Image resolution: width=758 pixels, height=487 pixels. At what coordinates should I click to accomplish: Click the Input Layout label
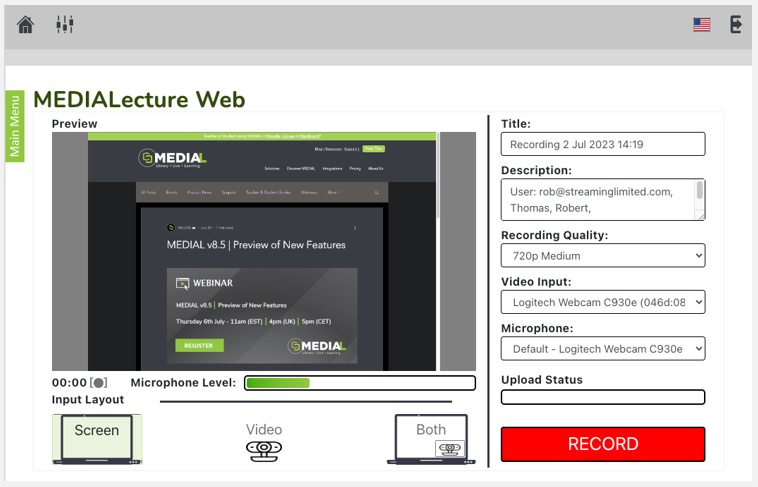click(88, 400)
